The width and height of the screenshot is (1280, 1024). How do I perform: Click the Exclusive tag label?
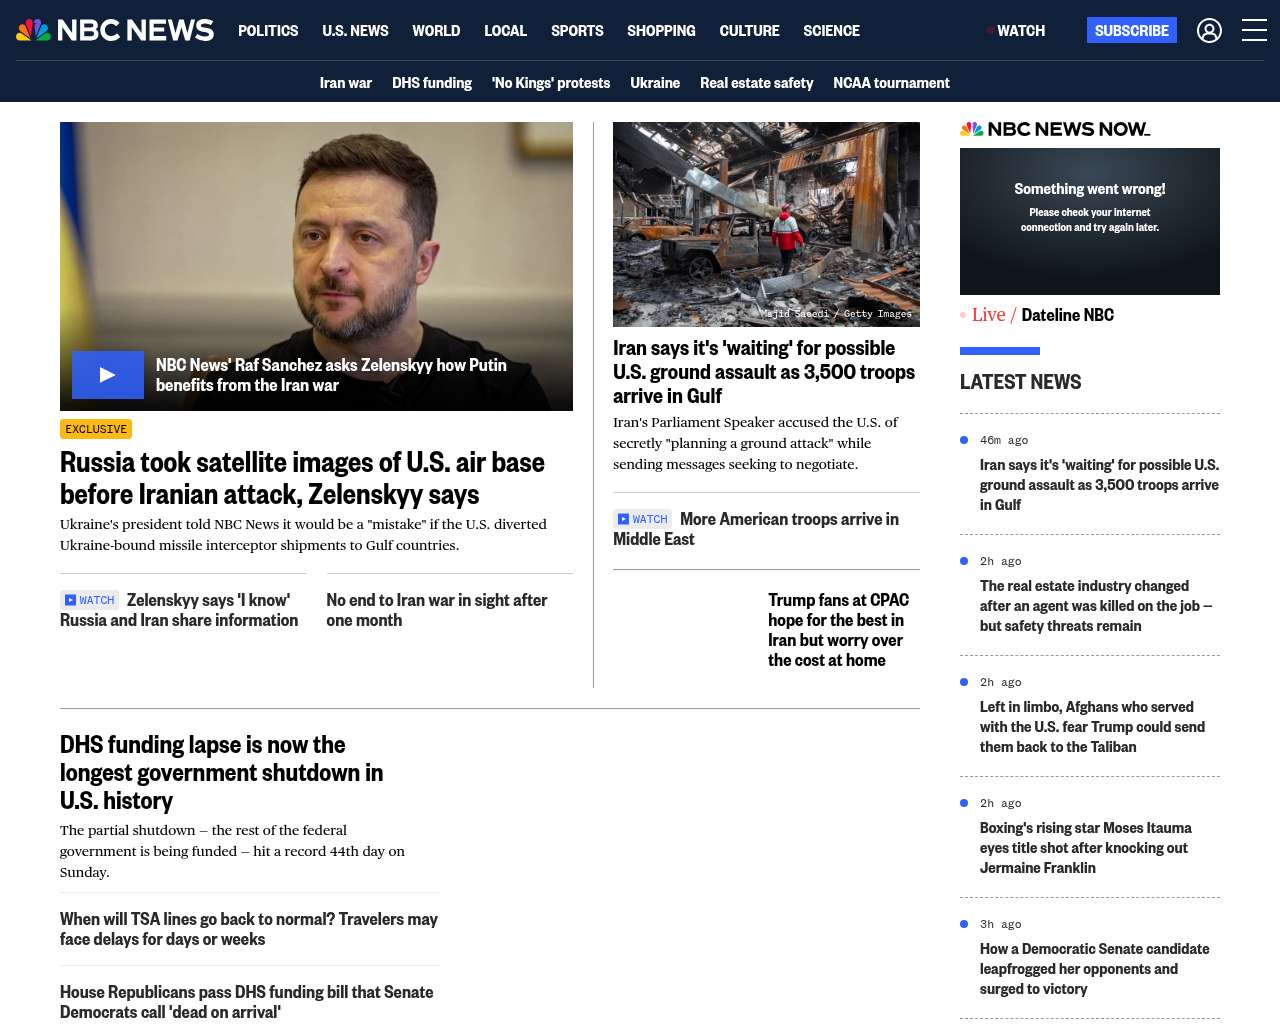click(96, 429)
